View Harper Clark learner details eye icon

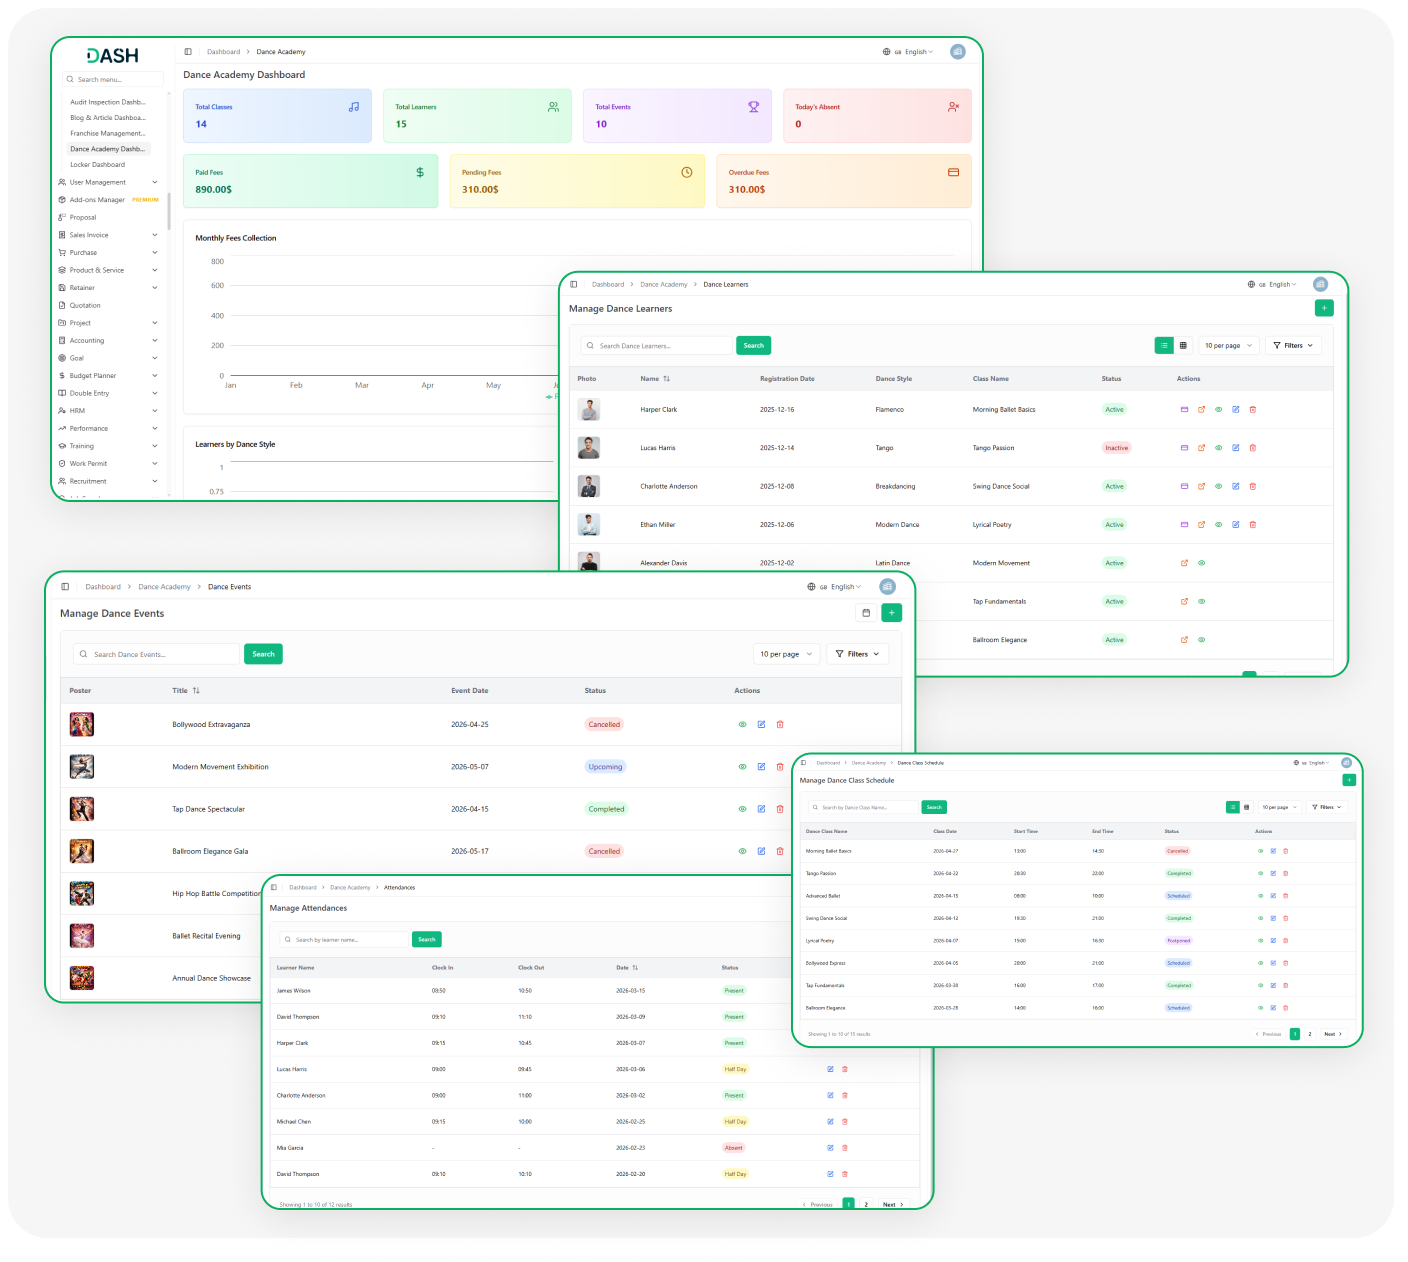point(1219,409)
